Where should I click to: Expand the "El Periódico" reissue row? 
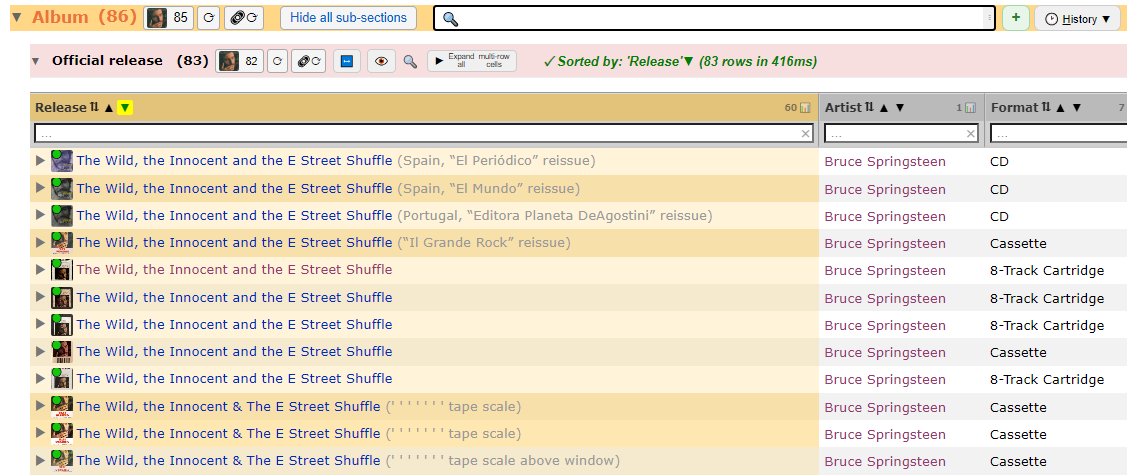(x=40, y=161)
